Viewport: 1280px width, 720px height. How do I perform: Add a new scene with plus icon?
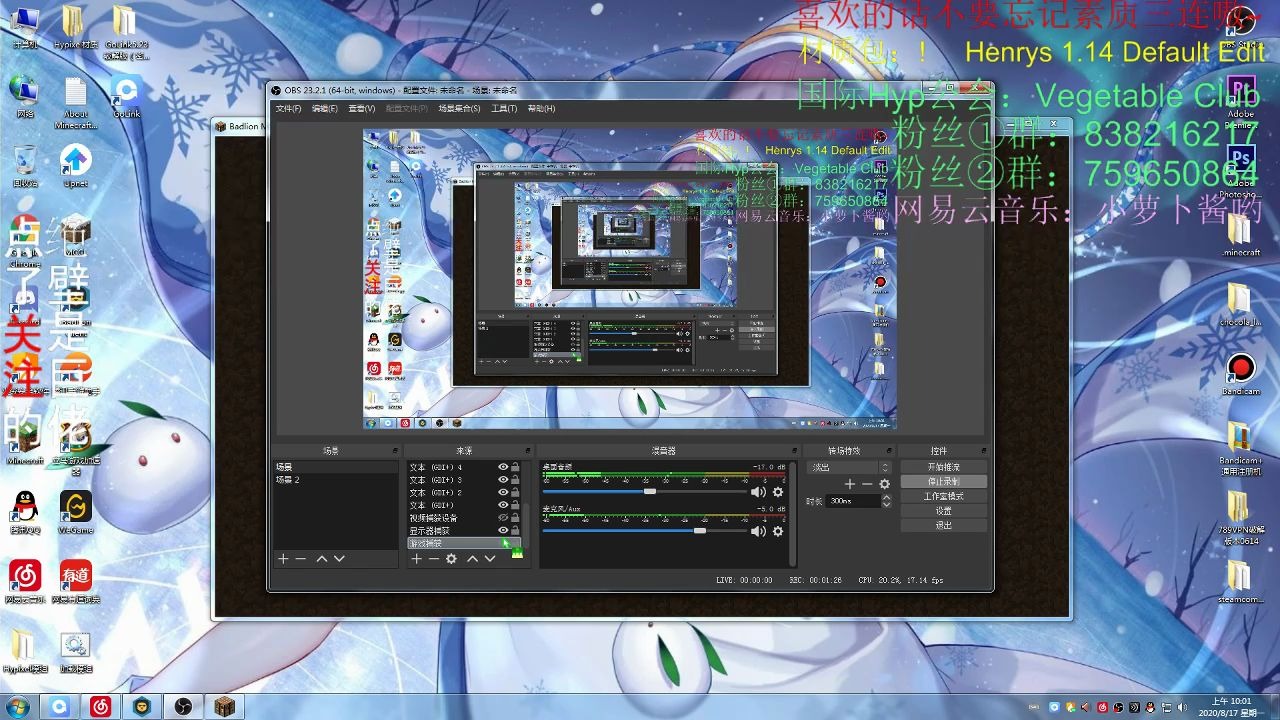pos(283,559)
